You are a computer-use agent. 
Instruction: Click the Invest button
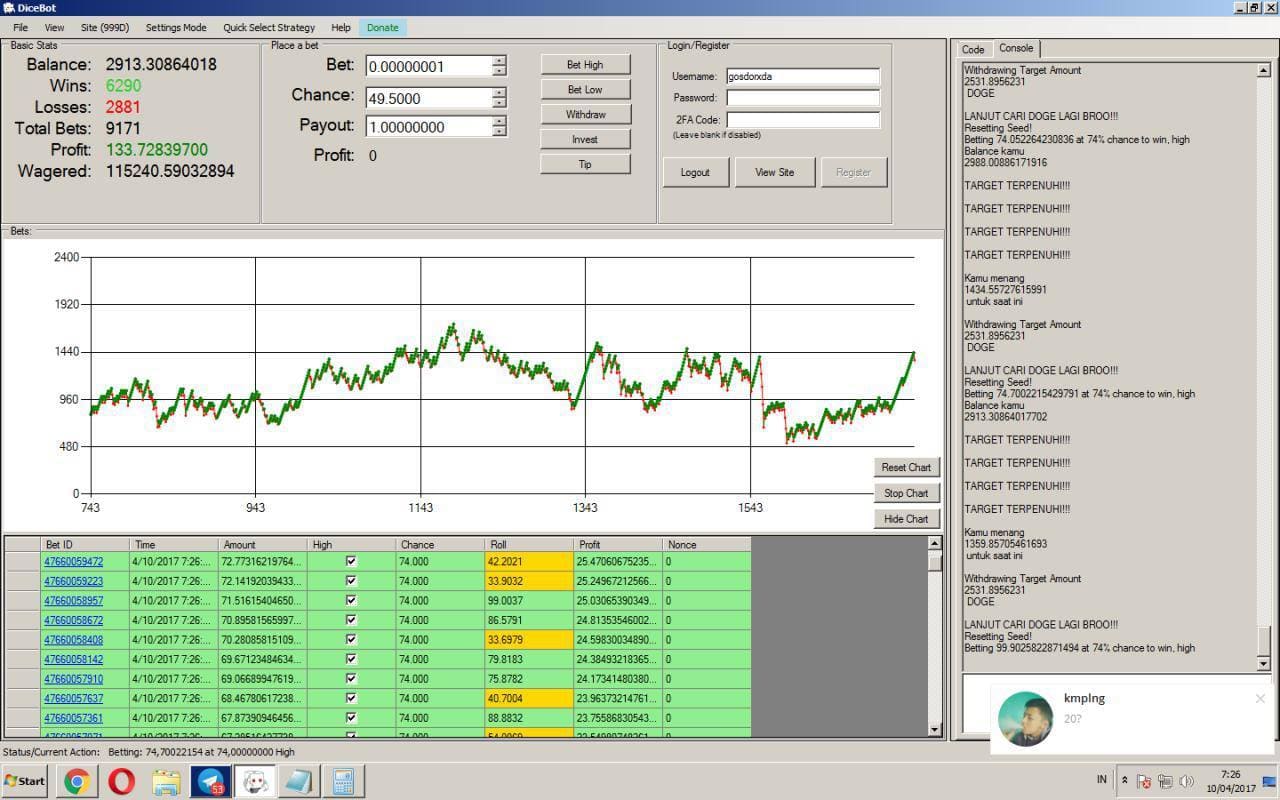[585, 140]
